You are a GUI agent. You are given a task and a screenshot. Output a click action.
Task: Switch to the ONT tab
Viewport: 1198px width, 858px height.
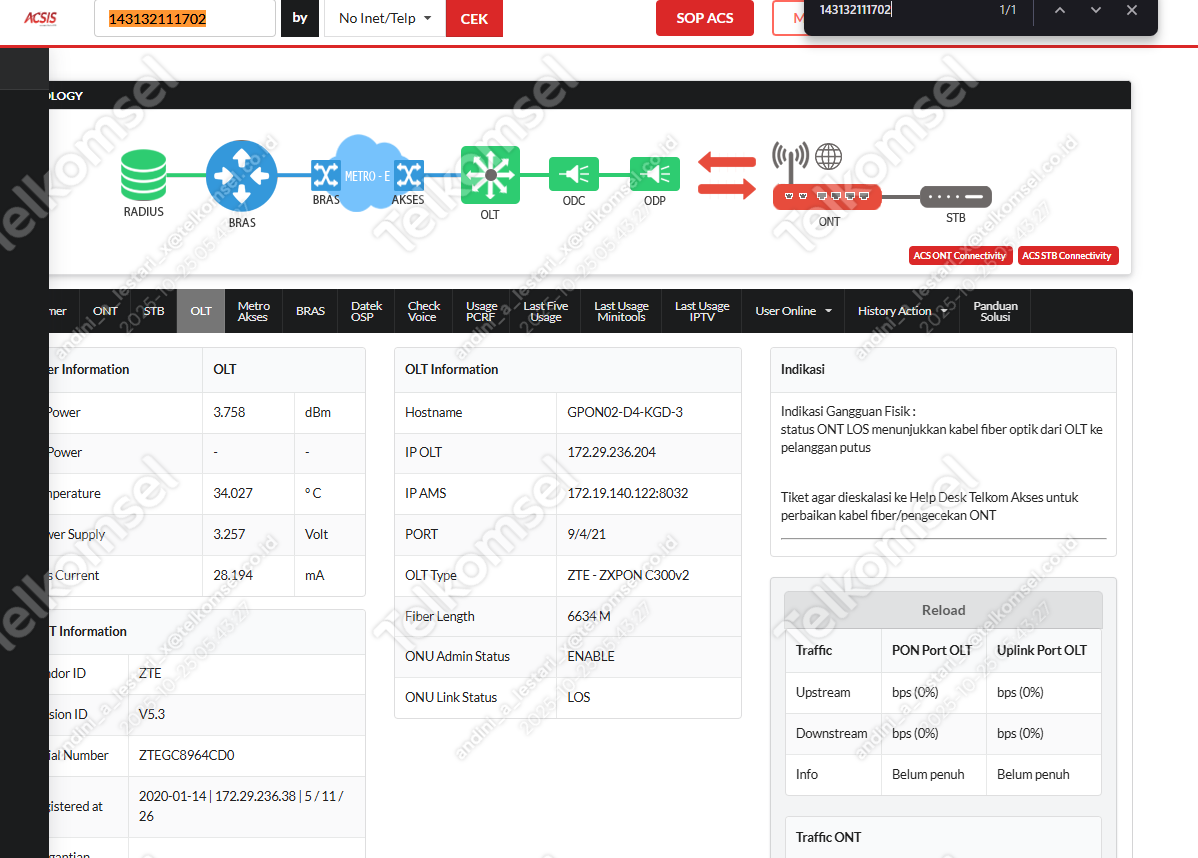[105, 311]
